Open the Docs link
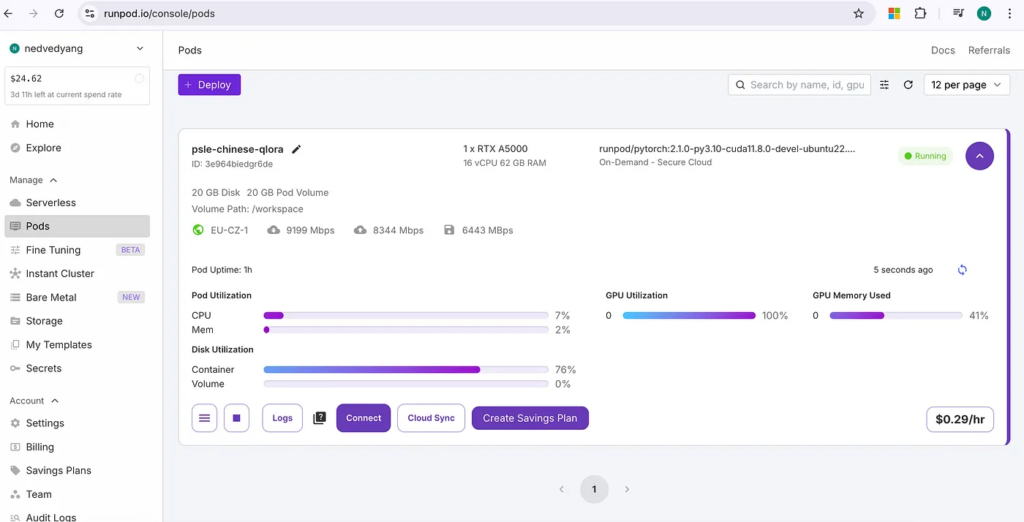The image size is (1024, 522). point(943,50)
